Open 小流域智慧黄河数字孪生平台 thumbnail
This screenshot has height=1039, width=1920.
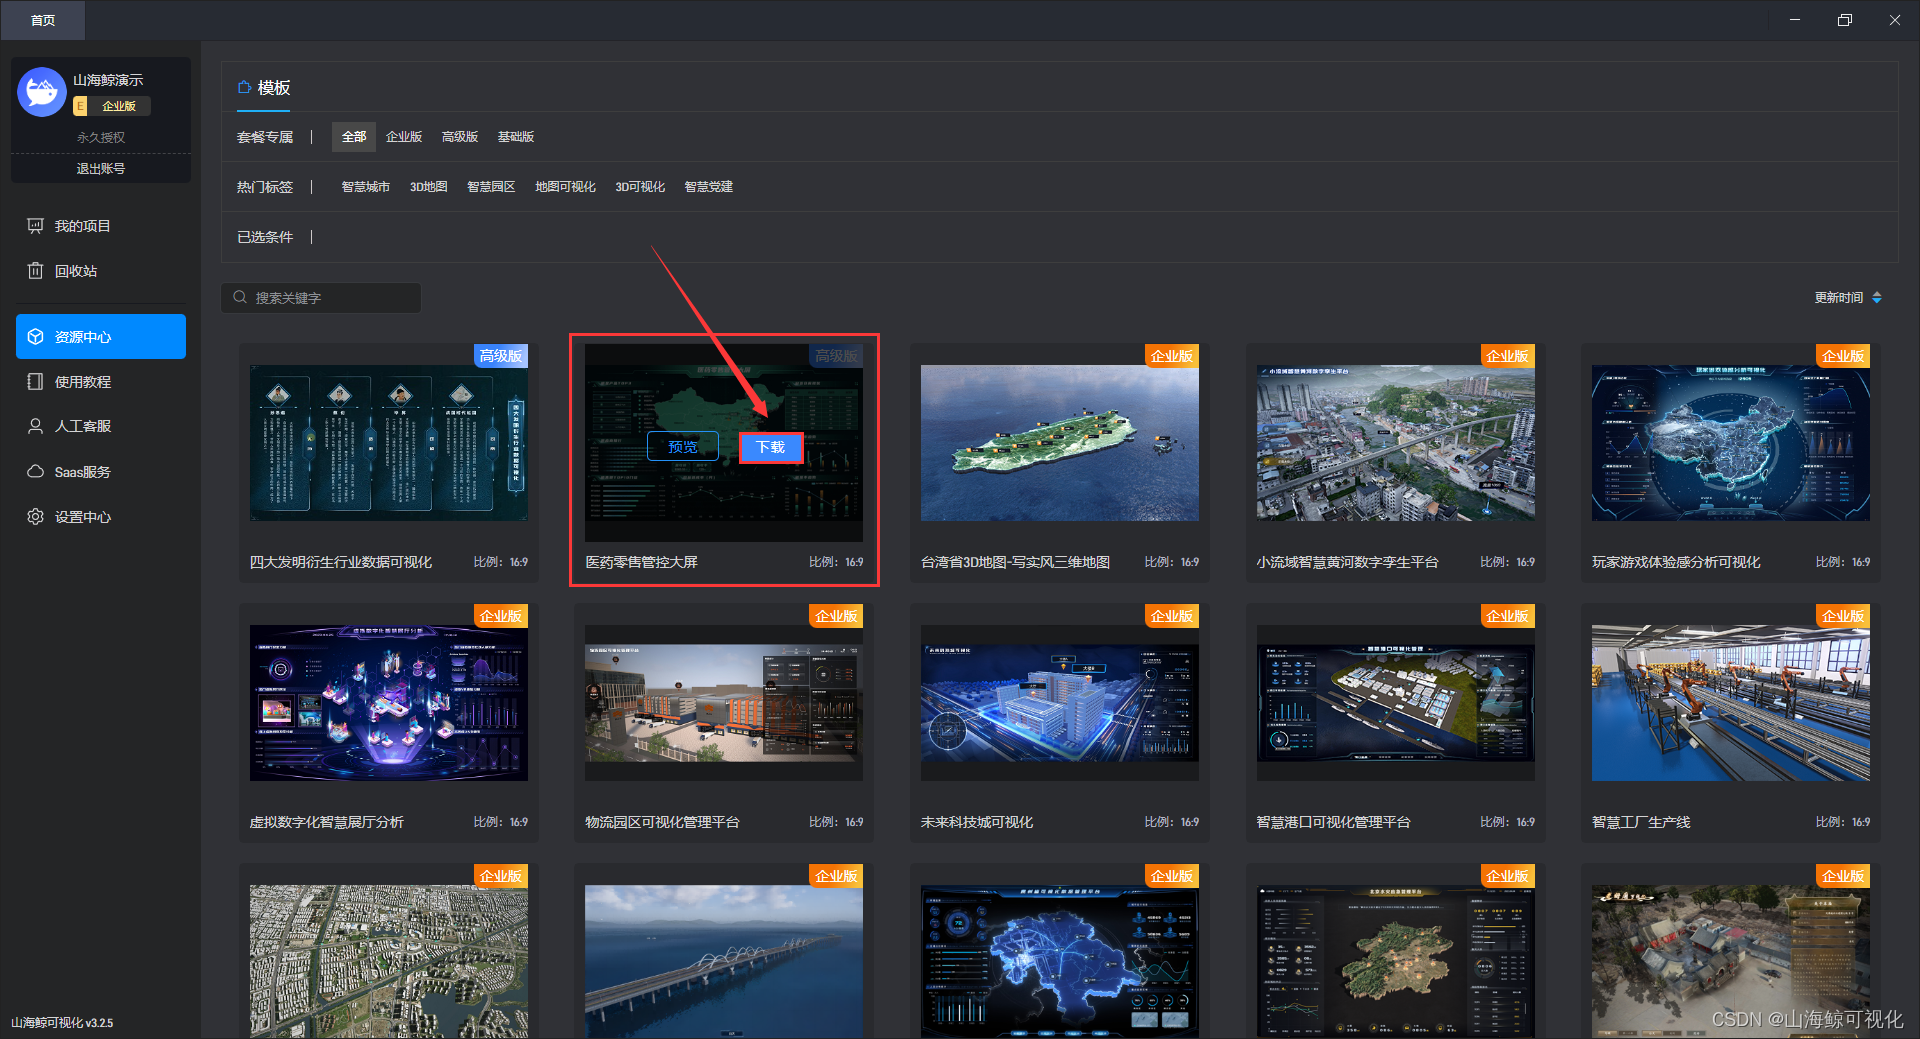click(1395, 443)
